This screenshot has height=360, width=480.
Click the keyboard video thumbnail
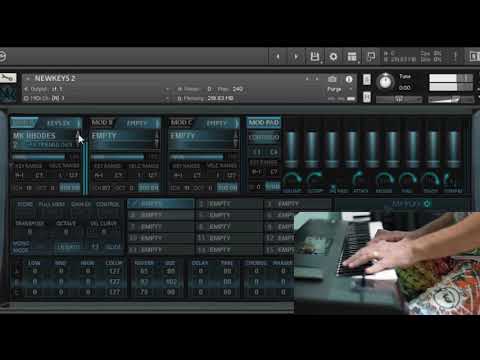coord(387,263)
